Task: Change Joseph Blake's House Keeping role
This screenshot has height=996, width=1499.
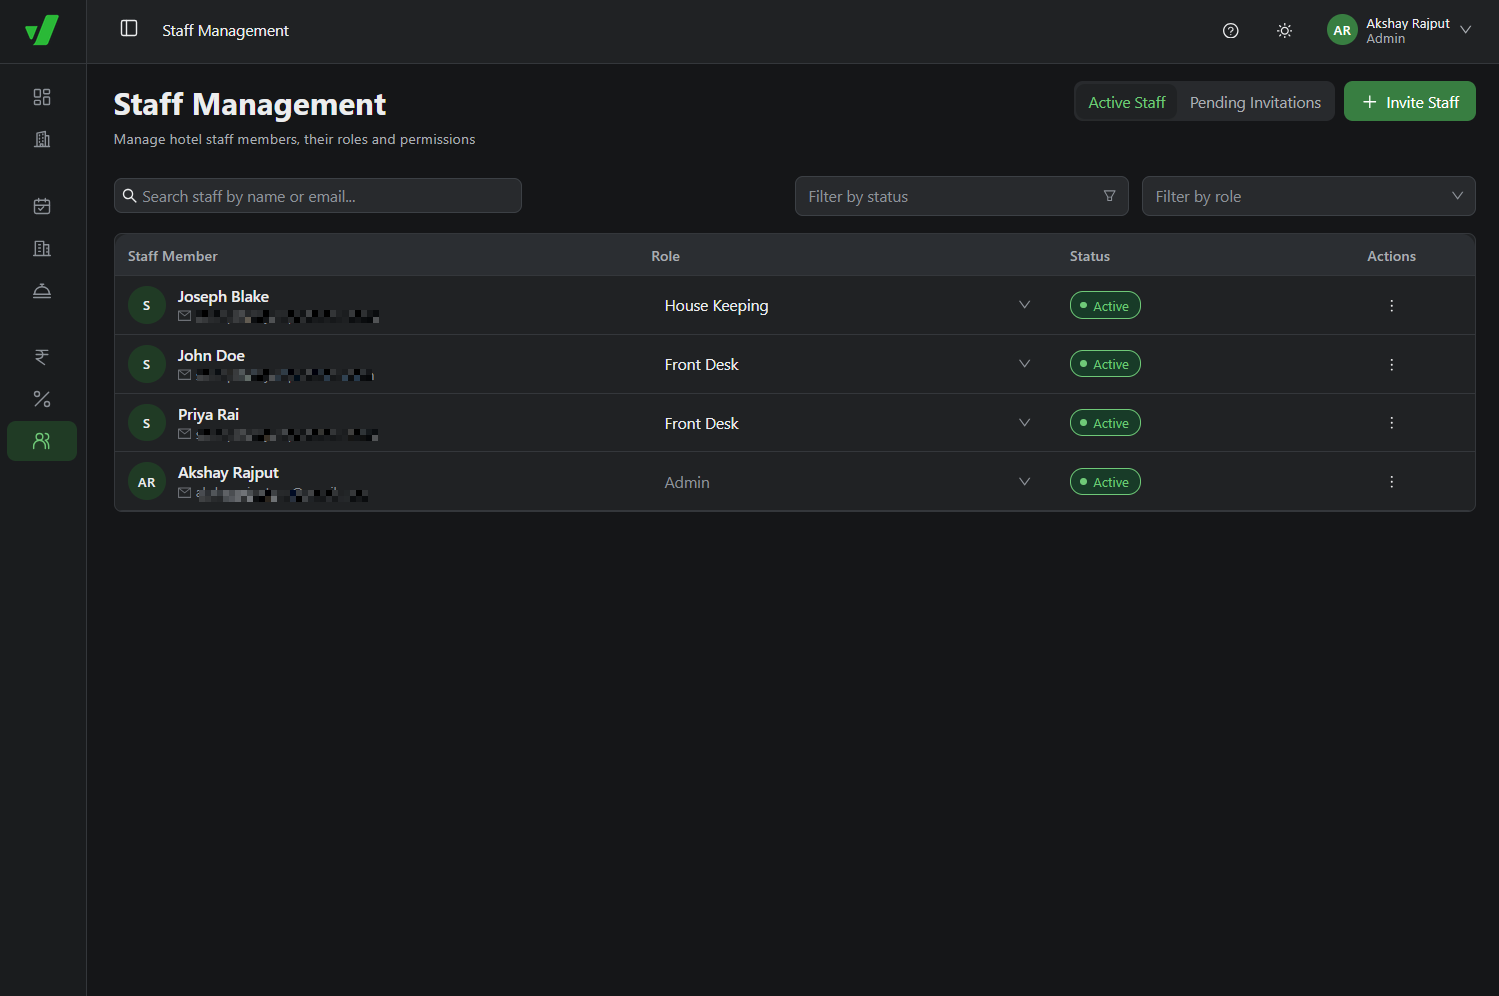Action: click(x=847, y=306)
